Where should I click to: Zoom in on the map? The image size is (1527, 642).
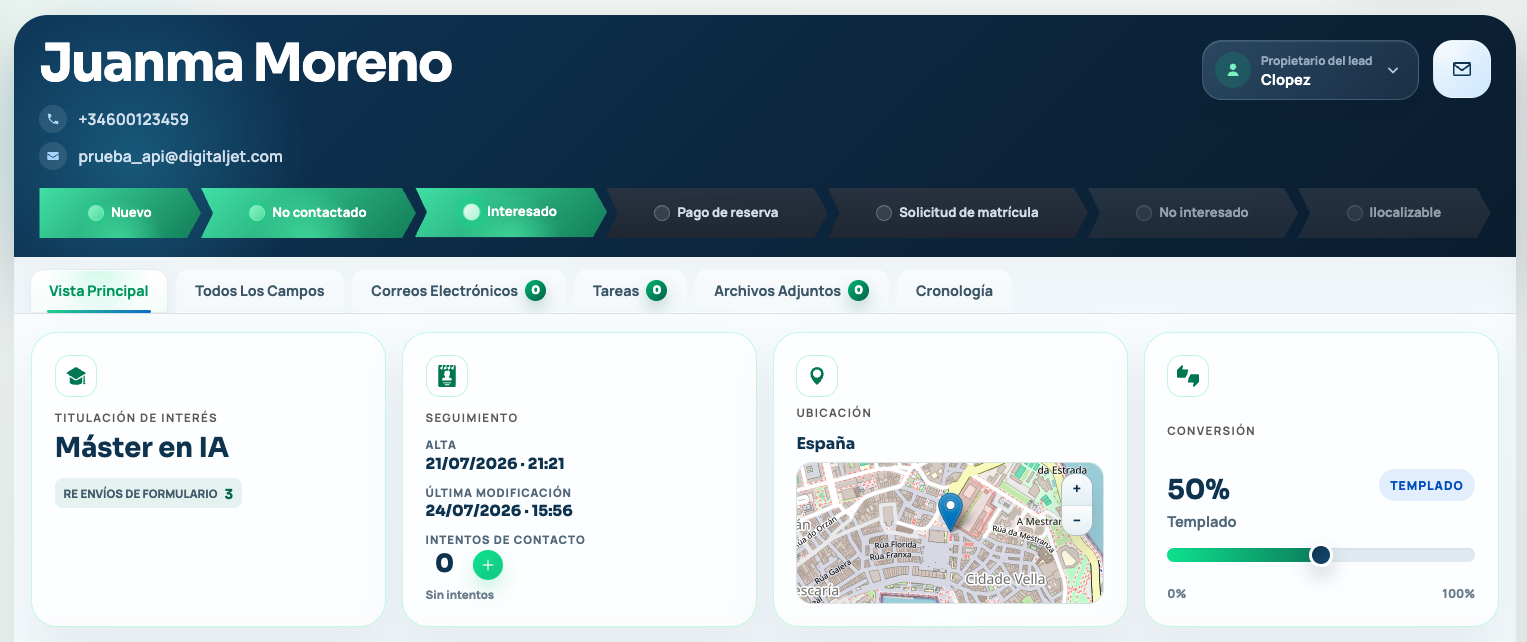1076,490
